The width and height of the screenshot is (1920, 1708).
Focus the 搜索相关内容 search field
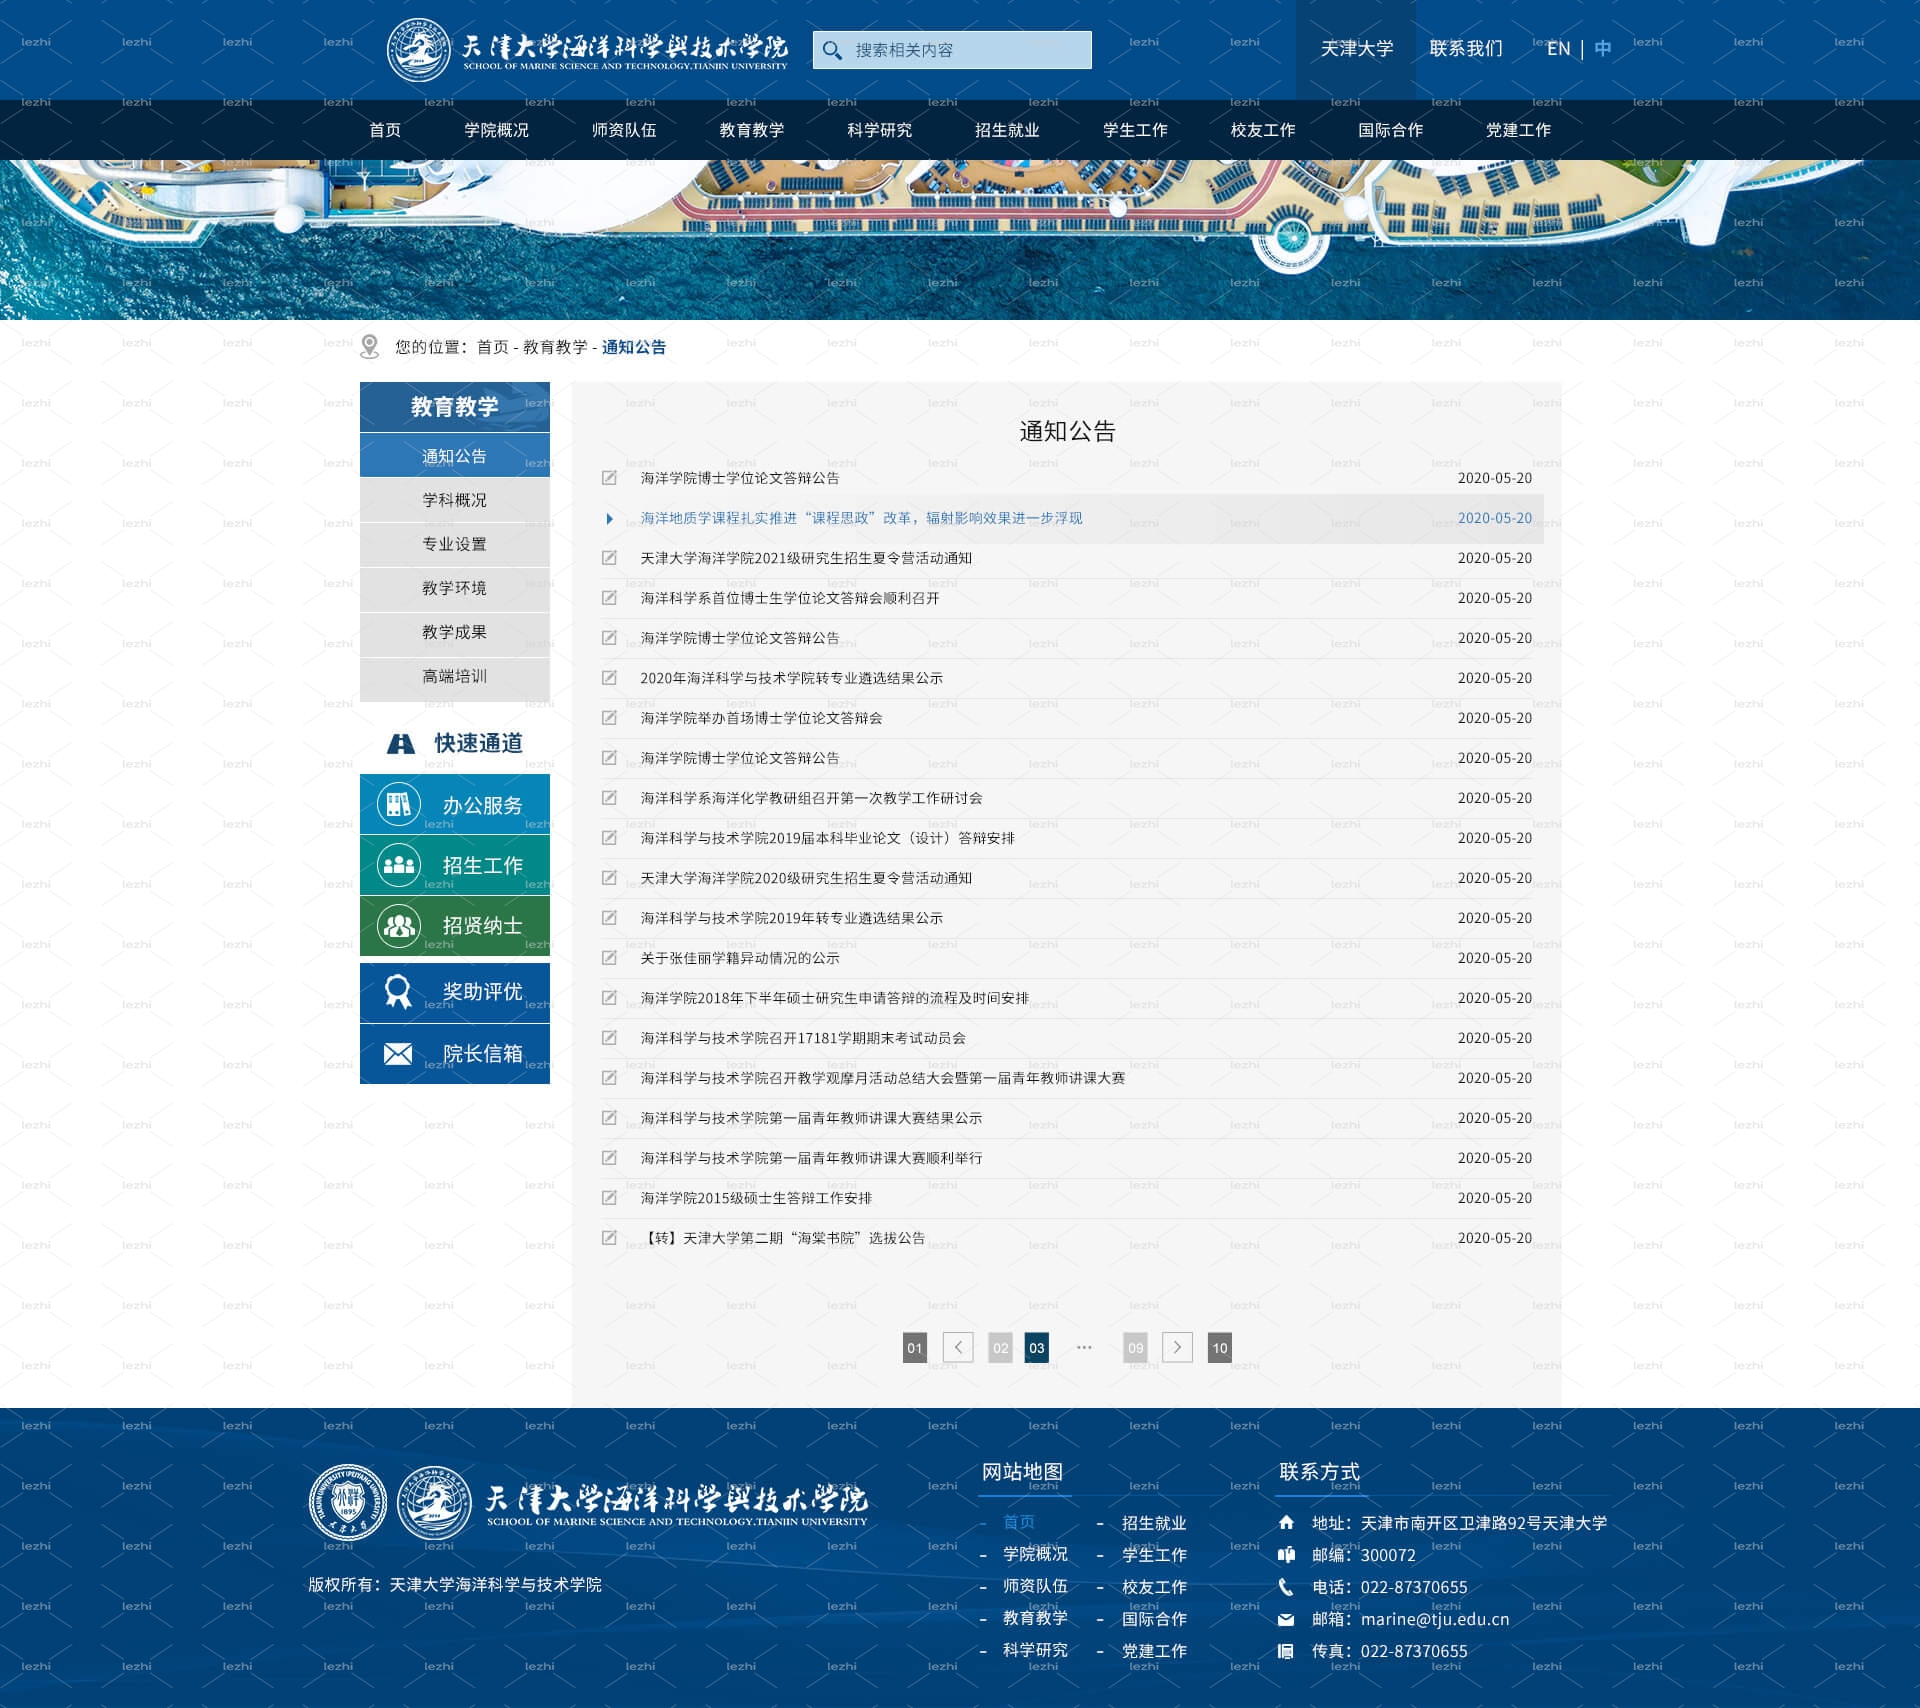point(952,50)
